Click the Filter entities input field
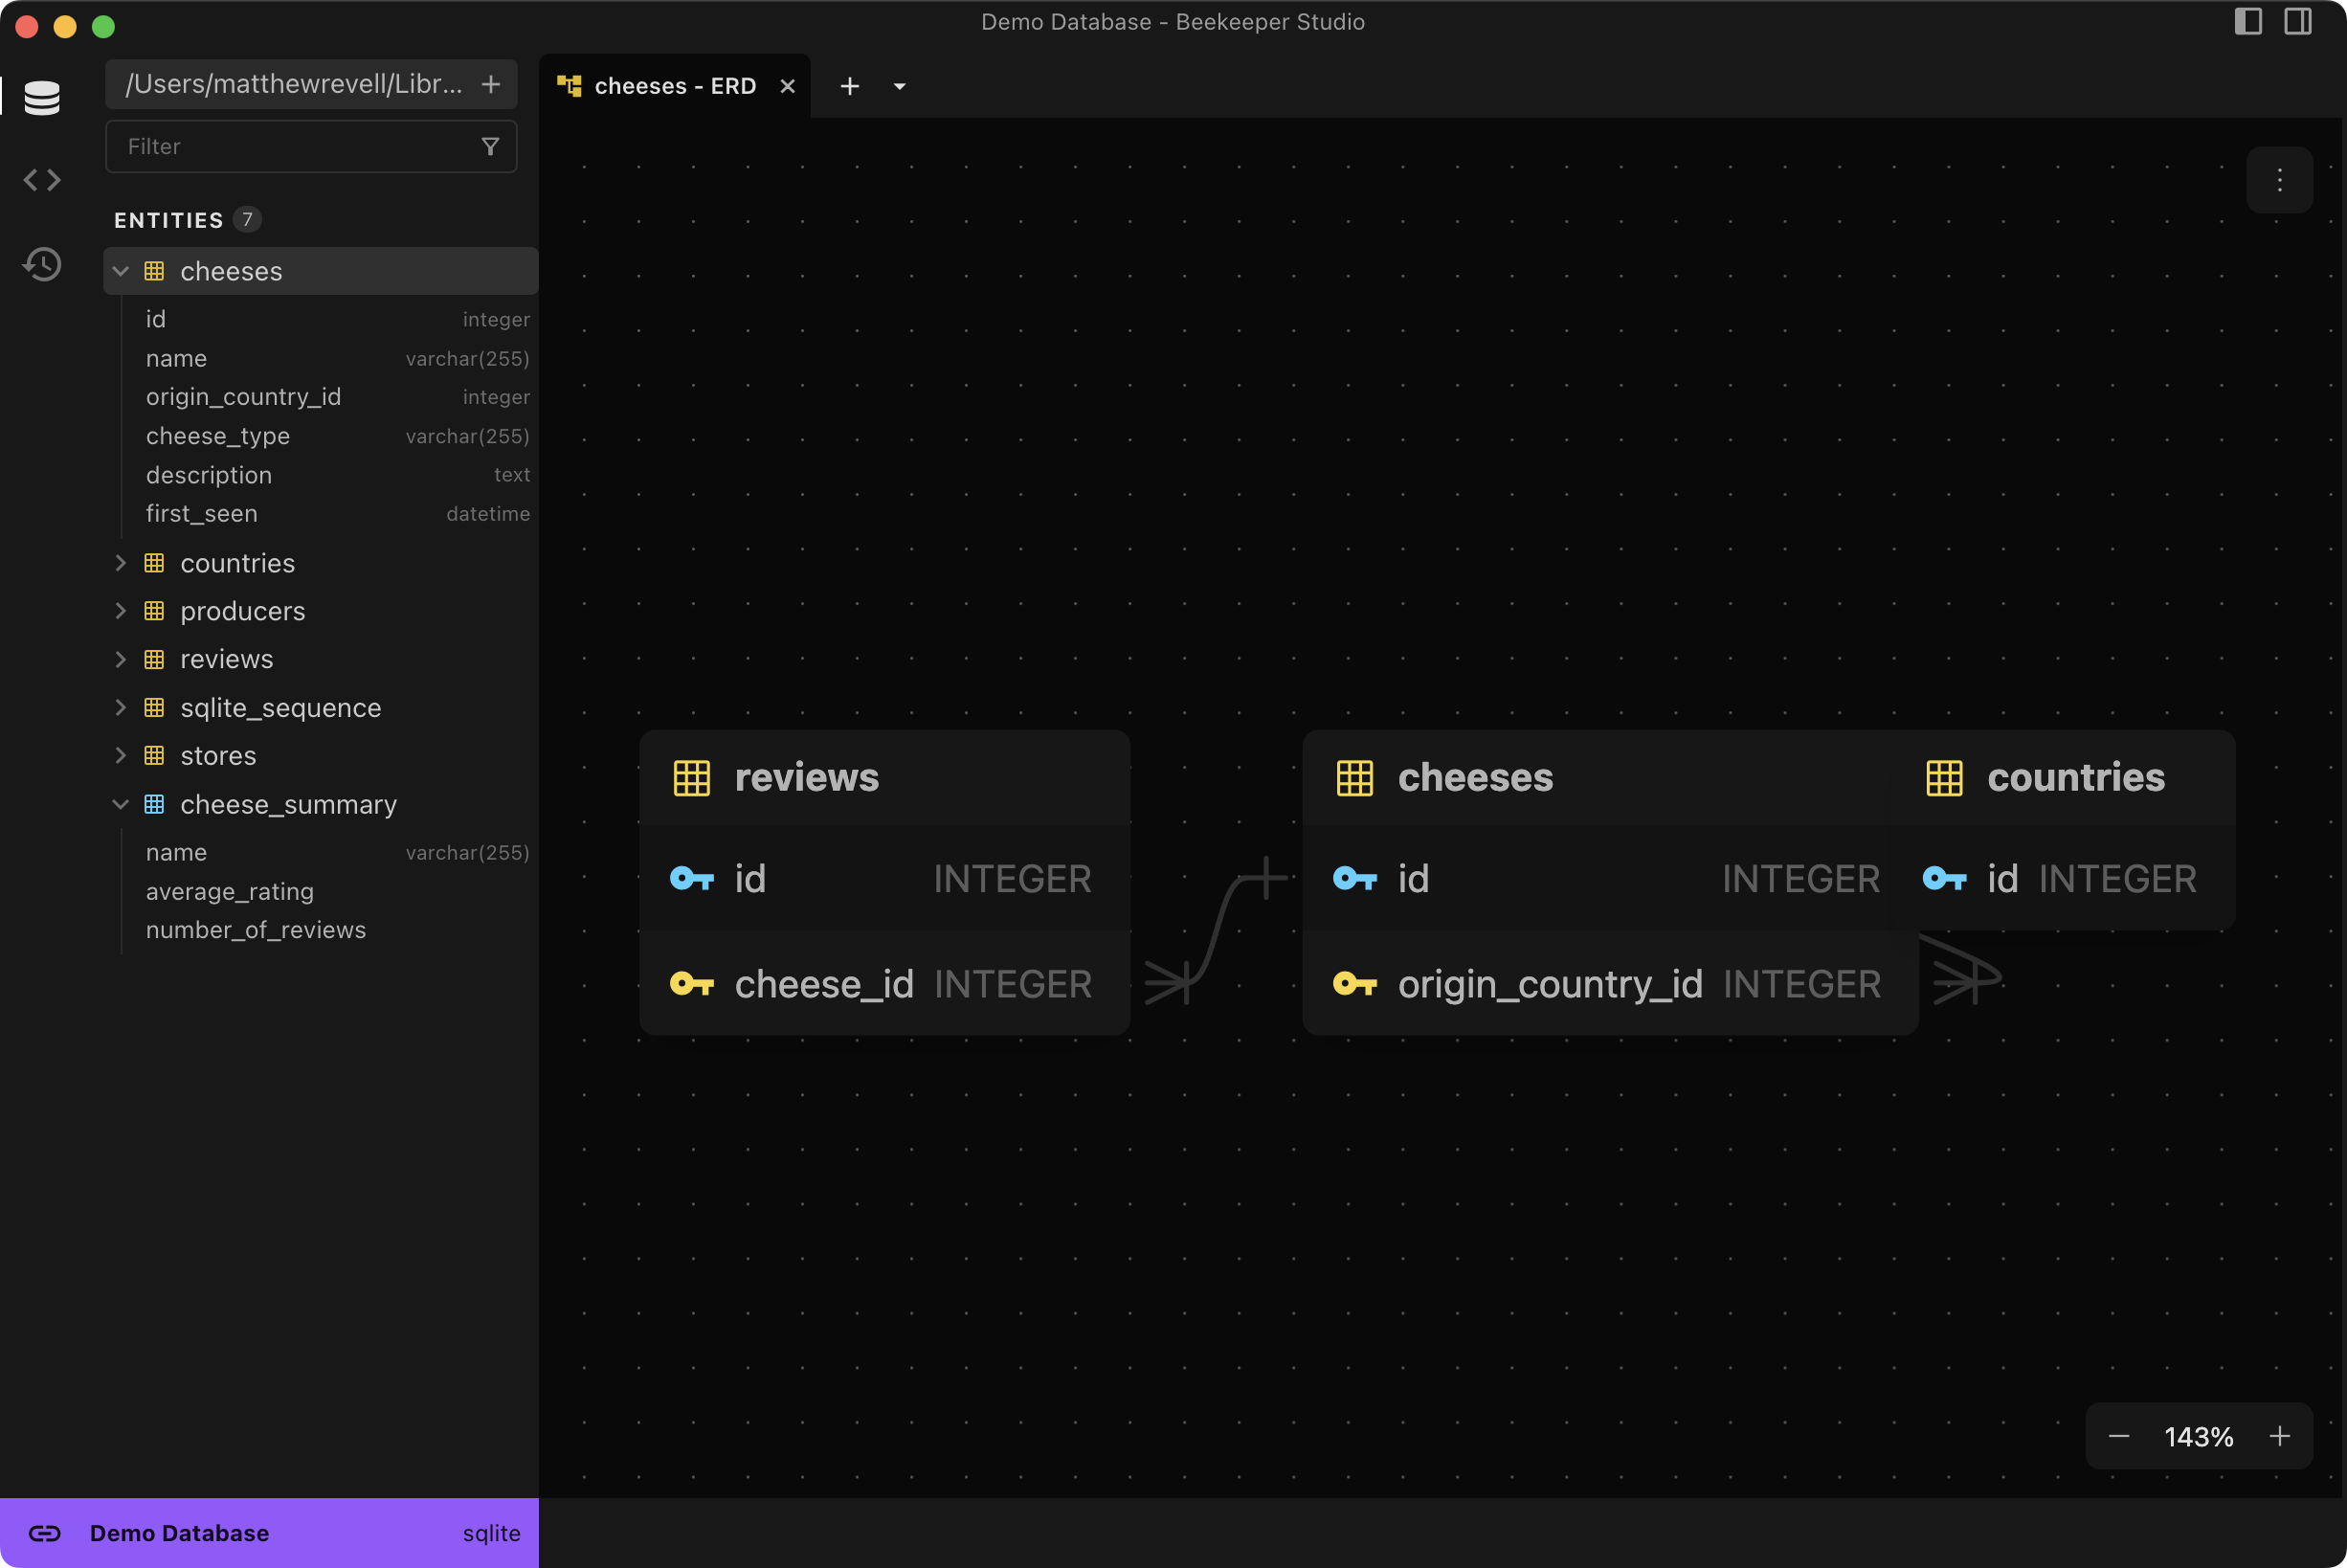The height and width of the screenshot is (1568, 2347). coord(295,147)
